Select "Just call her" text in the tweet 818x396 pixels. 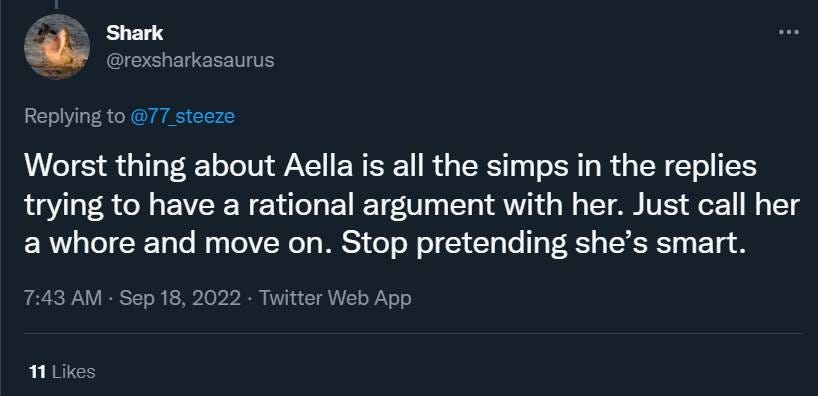[x=715, y=206]
